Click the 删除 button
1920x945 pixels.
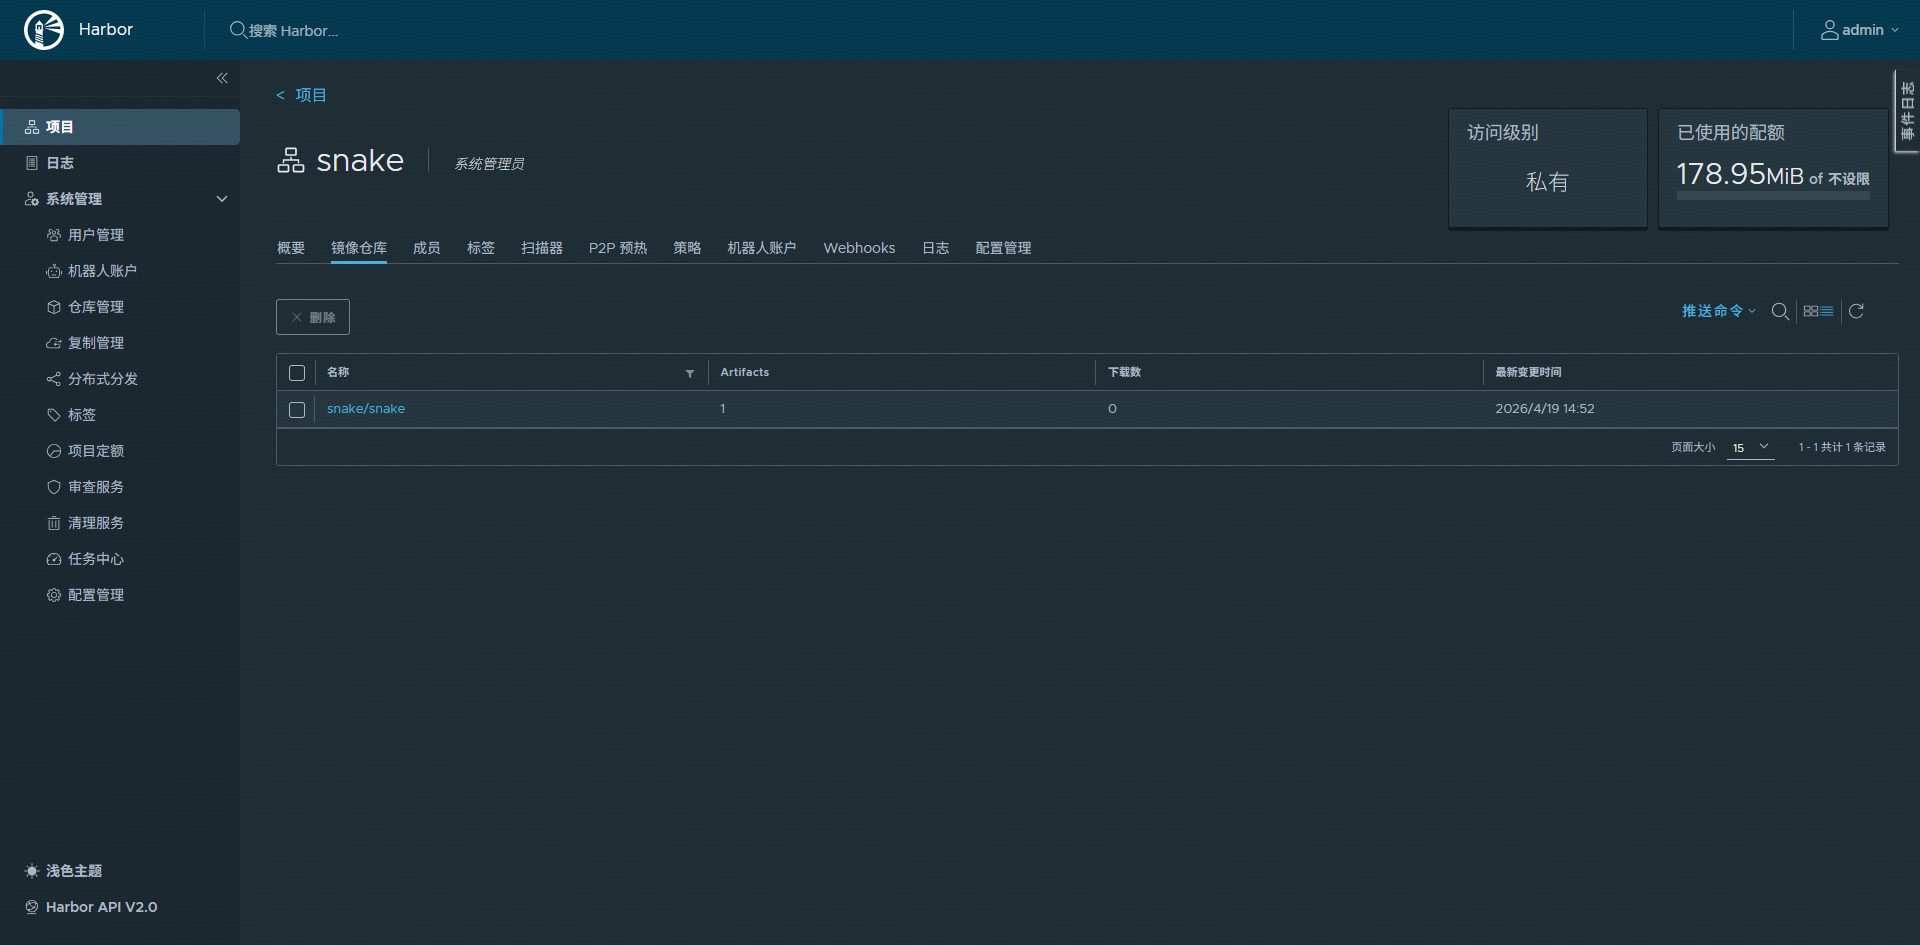(x=313, y=317)
